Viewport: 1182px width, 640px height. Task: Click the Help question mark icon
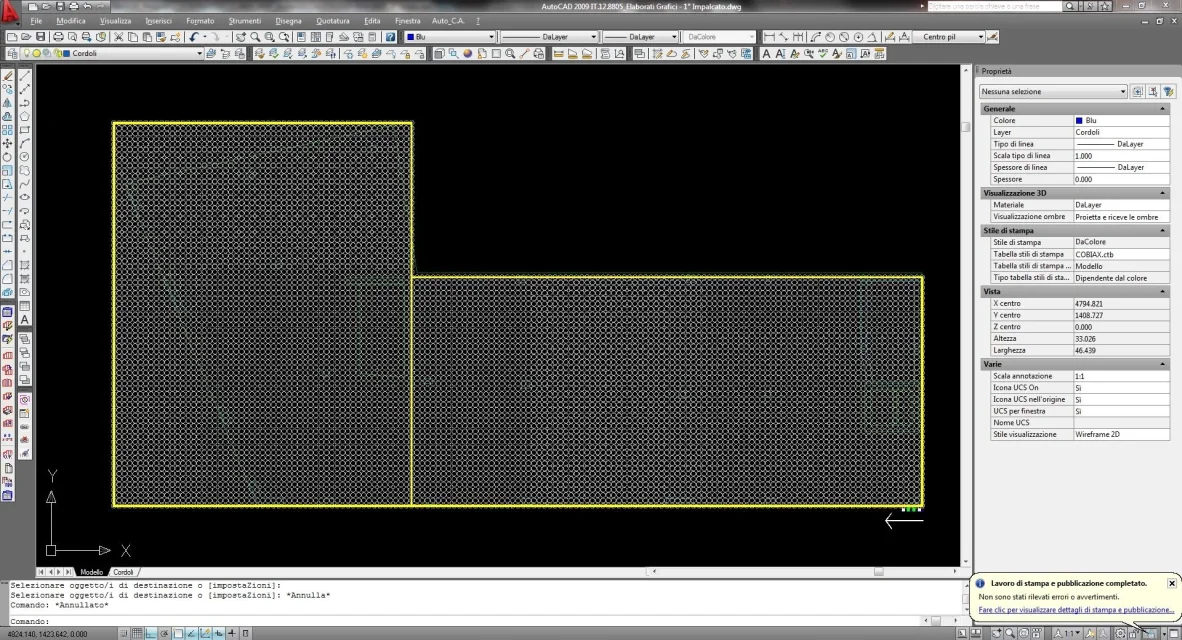(x=390, y=36)
